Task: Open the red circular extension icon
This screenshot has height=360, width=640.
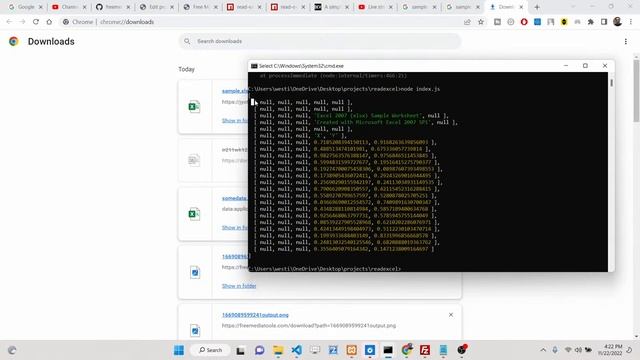Action: pos(524,22)
